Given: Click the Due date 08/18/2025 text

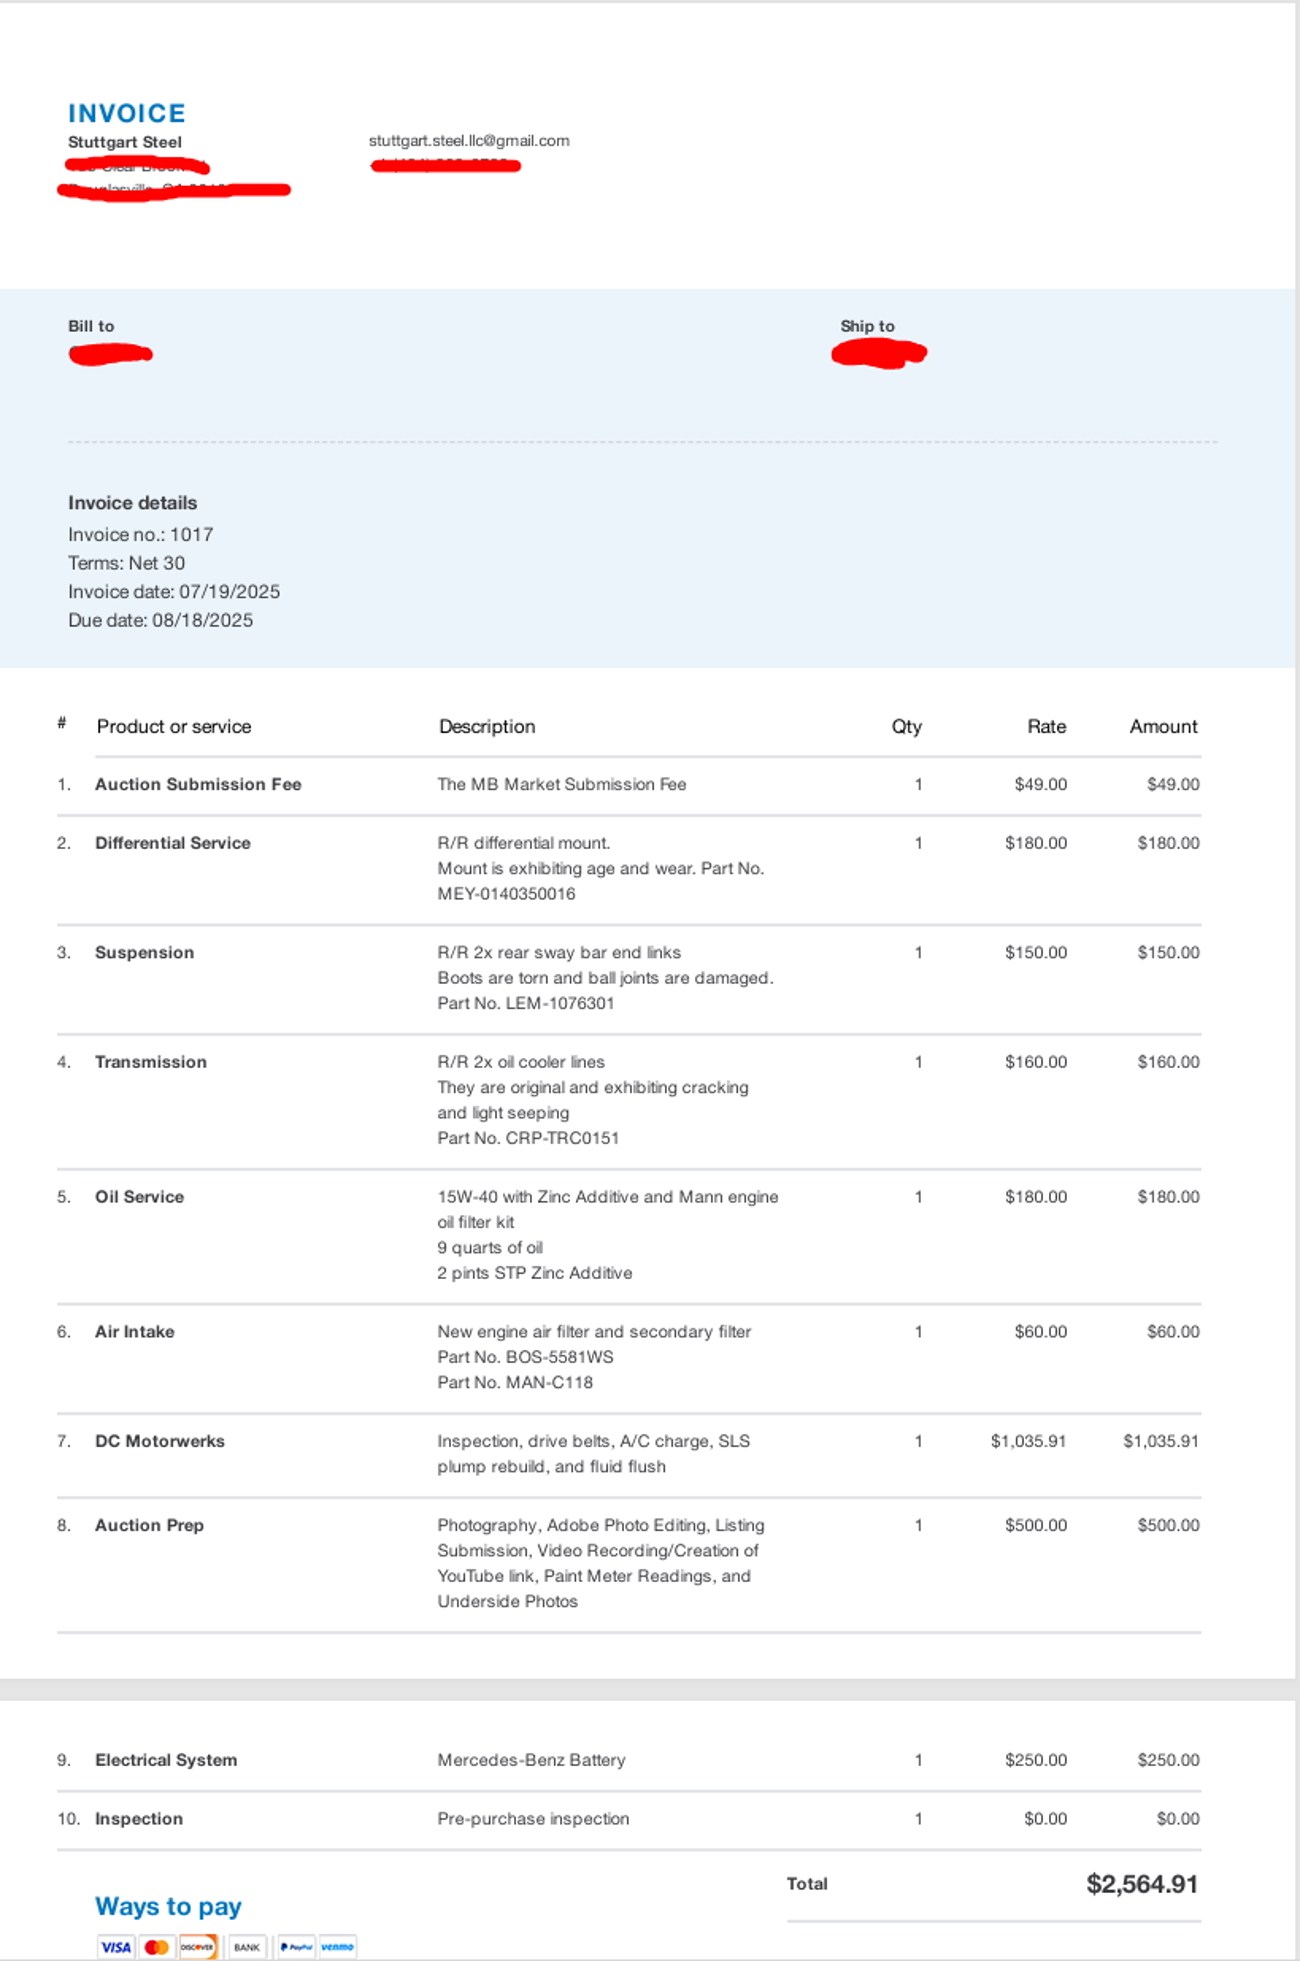Looking at the screenshot, I should (160, 620).
